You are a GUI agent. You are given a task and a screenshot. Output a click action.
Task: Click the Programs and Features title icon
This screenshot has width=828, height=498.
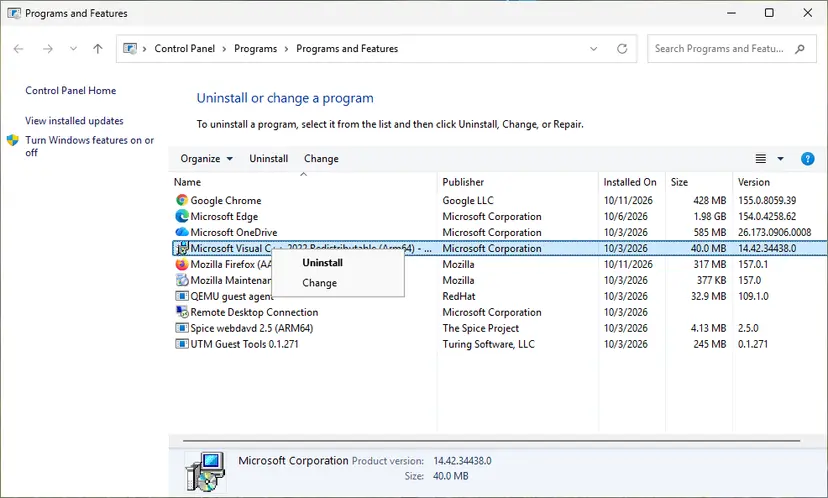(x=14, y=13)
